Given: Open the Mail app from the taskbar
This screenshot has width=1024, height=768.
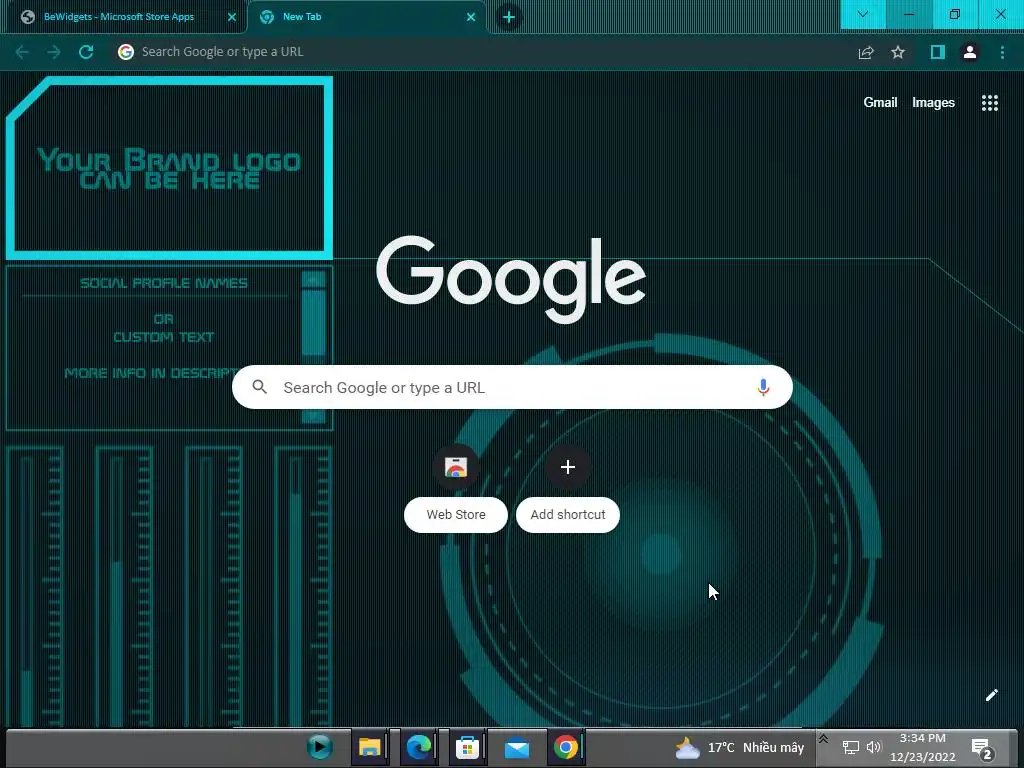Looking at the screenshot, I should coord(517,748).
